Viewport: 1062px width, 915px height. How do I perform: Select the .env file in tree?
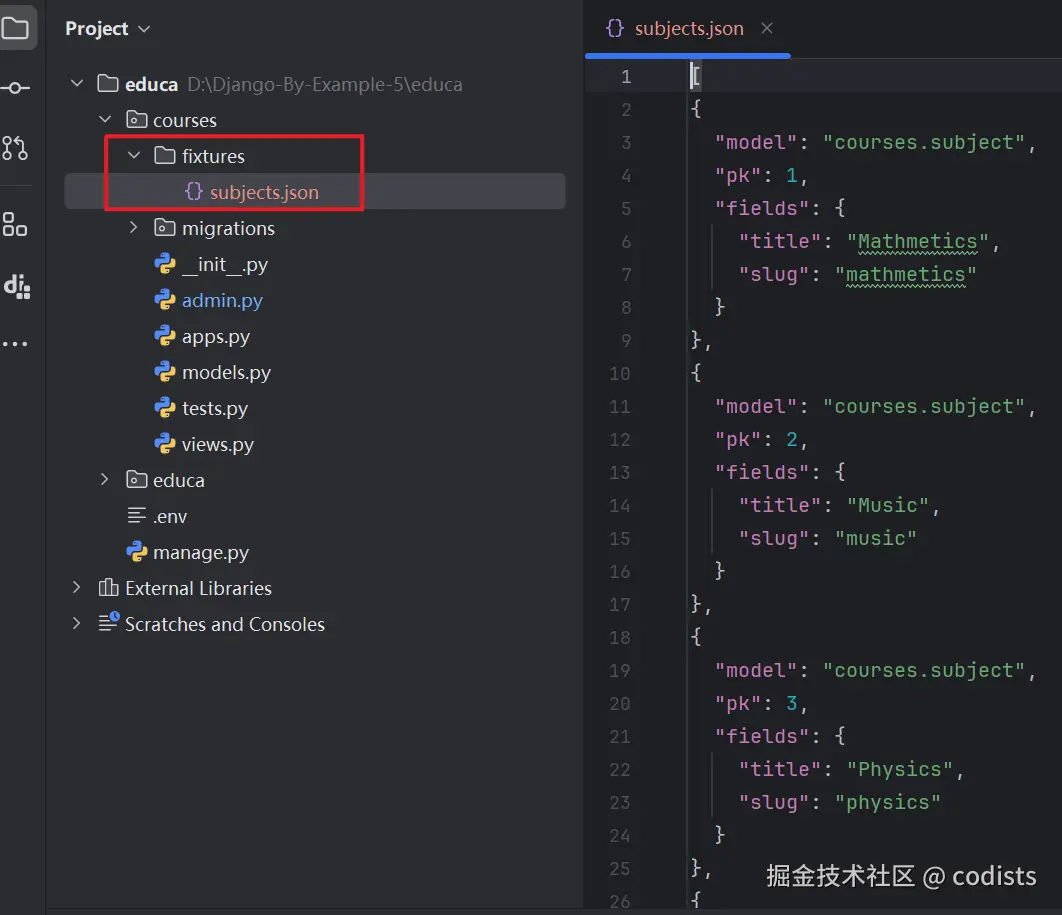(170, 516)
